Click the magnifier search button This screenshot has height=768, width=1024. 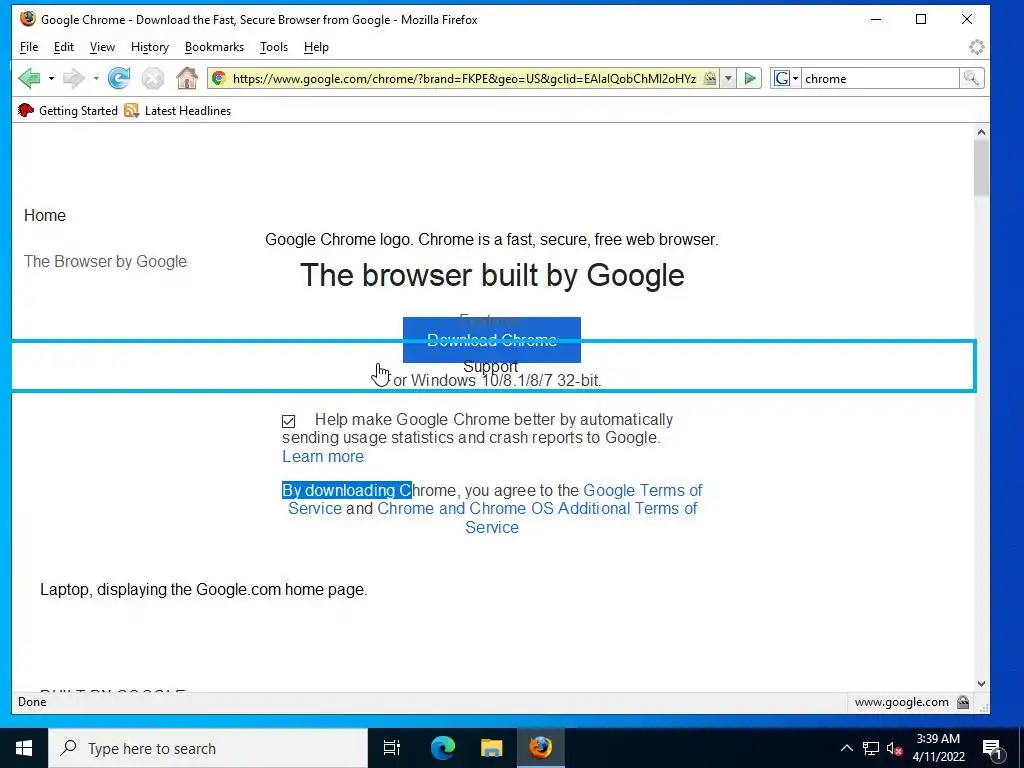[971, 78]
